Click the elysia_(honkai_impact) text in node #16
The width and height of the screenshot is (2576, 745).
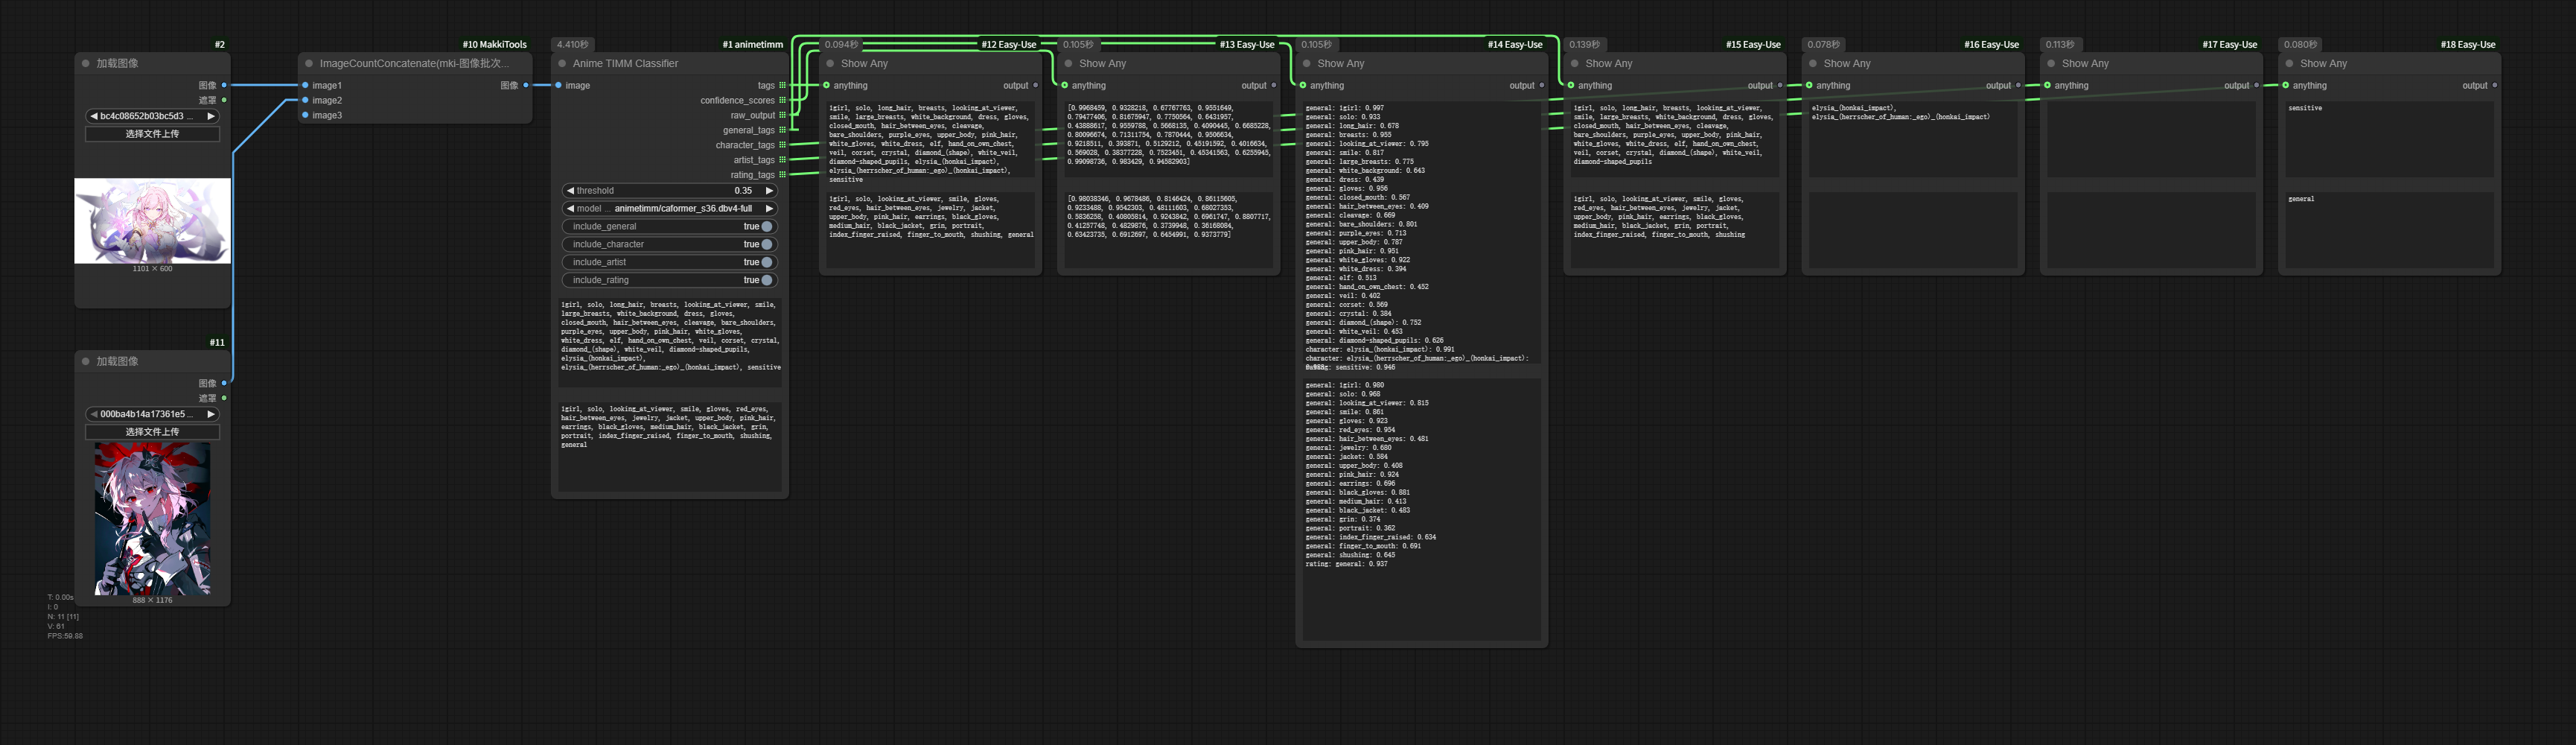(x=1853, y=108)
